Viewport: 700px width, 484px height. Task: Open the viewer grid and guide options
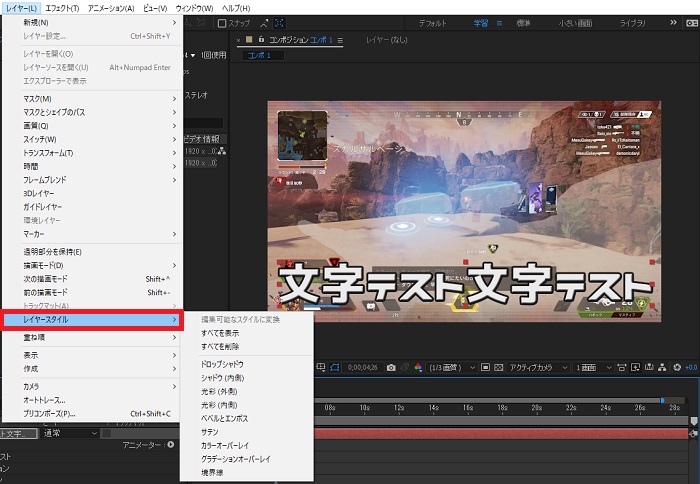(x=321, y=367)
